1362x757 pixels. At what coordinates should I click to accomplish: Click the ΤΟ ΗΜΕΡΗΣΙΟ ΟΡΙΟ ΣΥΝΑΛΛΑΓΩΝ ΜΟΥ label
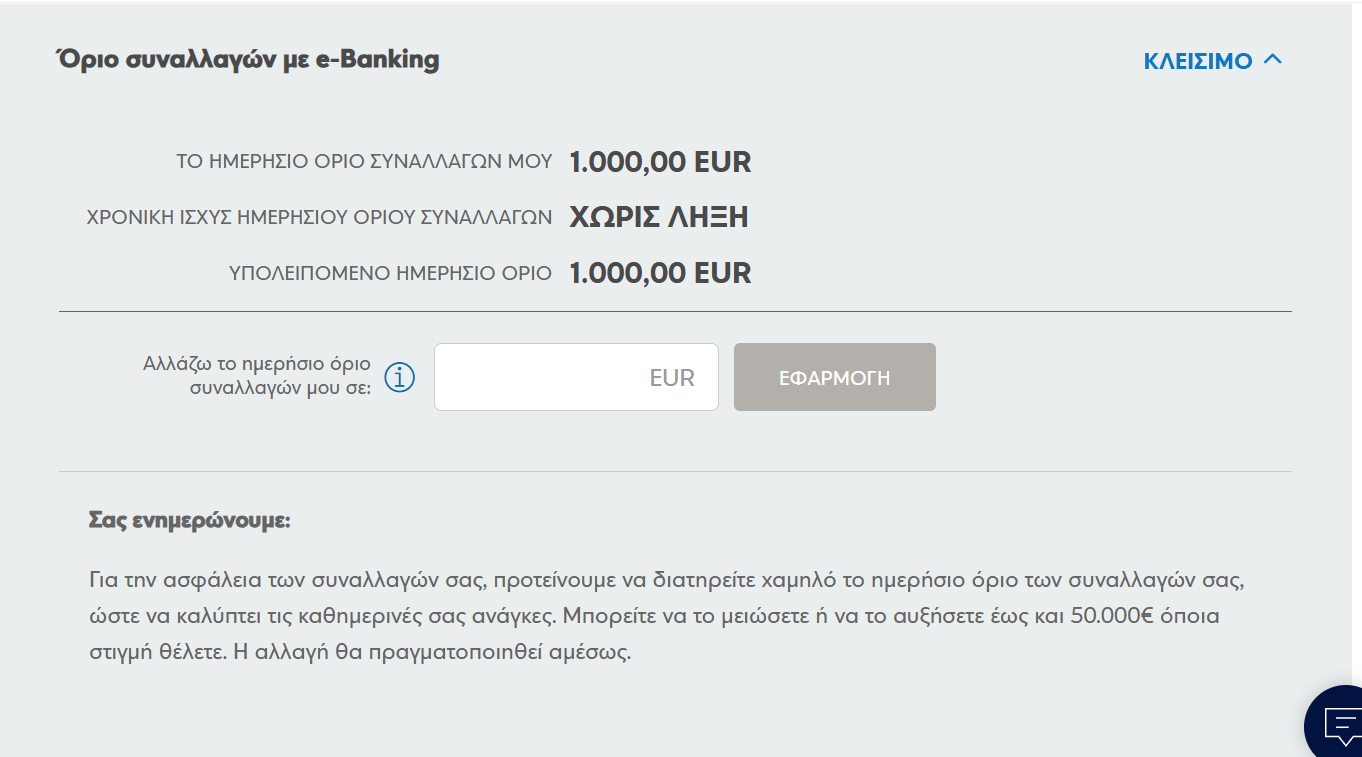pyautogui.click(x=364, y=162)
